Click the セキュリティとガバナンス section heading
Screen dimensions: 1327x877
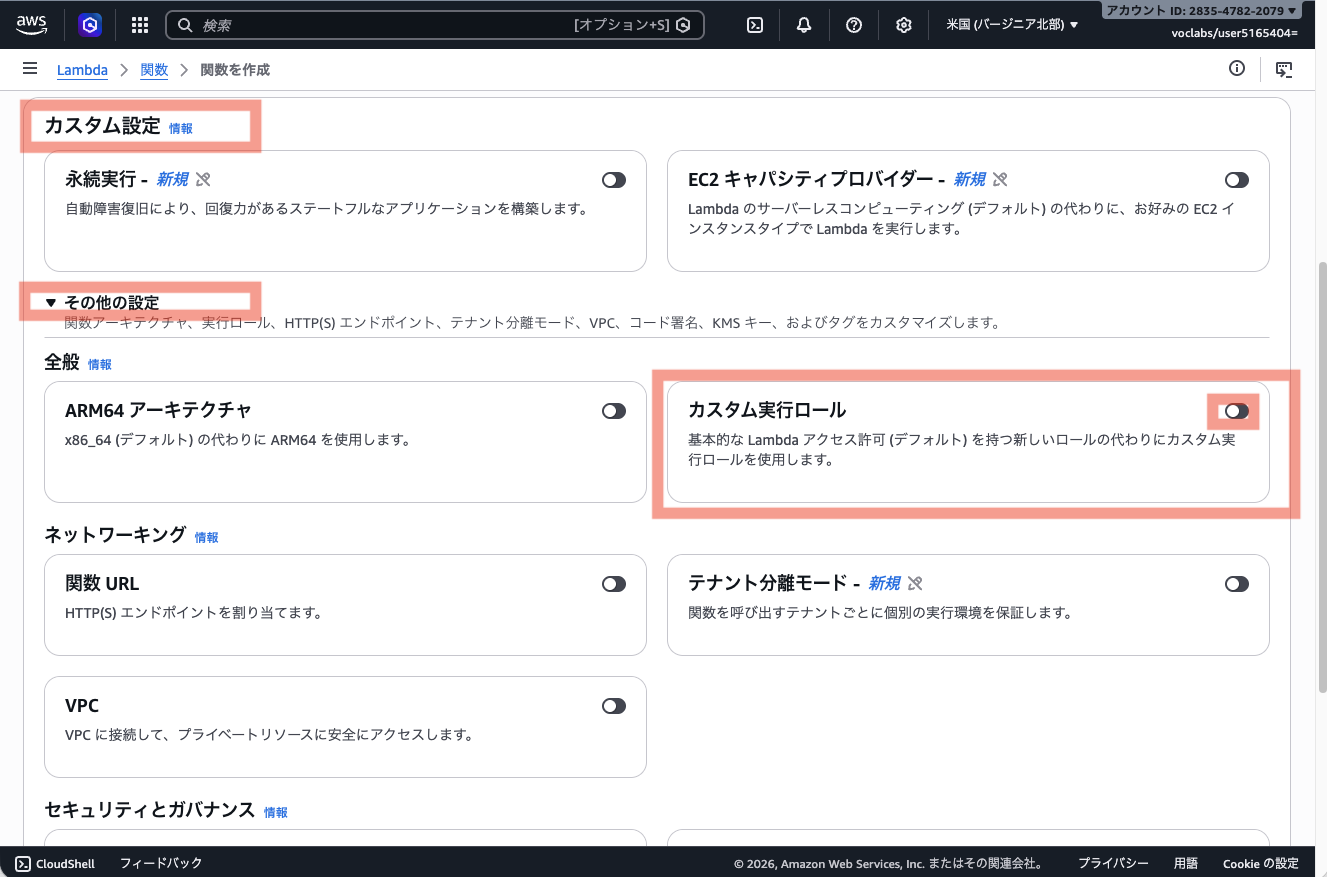pos(150,810)
